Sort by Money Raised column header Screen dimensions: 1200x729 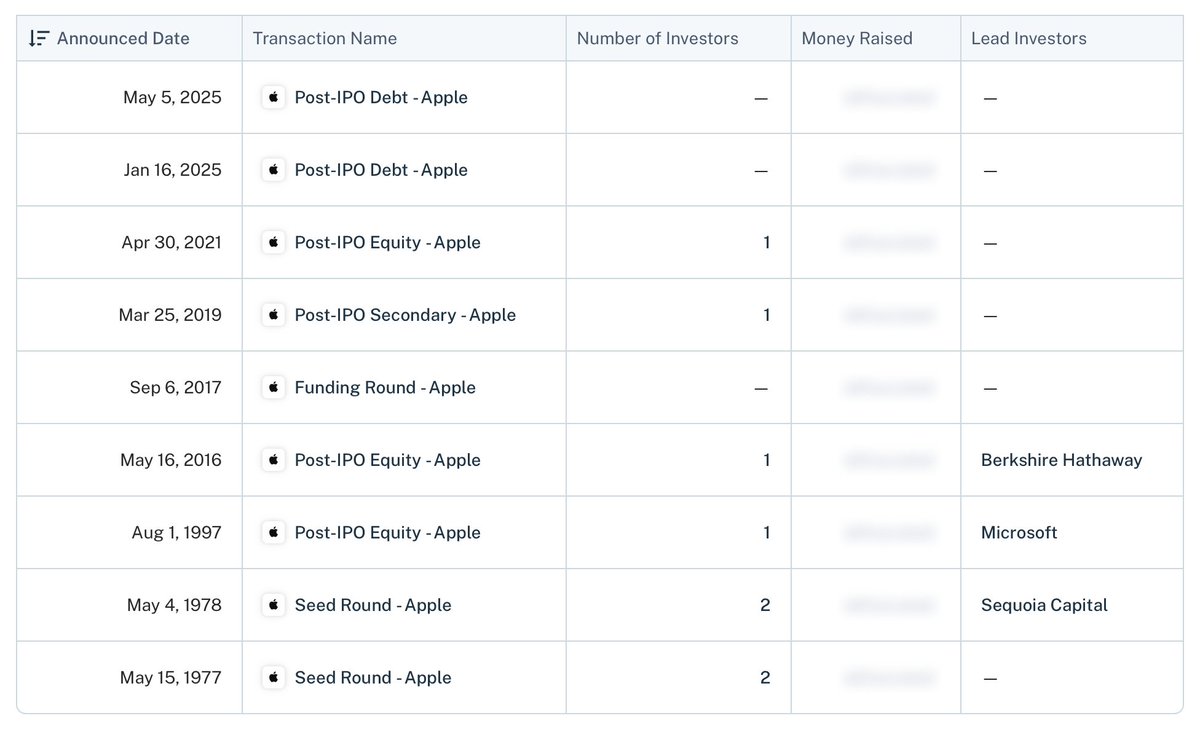tap(857, 38)
